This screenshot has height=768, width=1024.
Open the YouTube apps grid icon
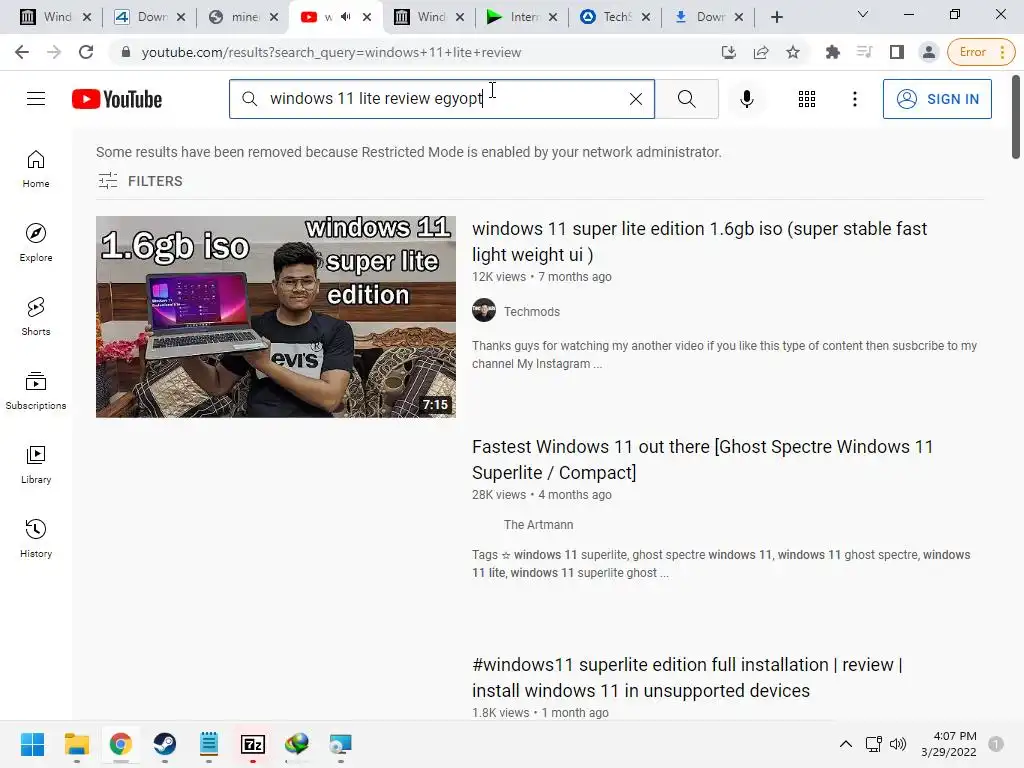click(x=807, y=99)
